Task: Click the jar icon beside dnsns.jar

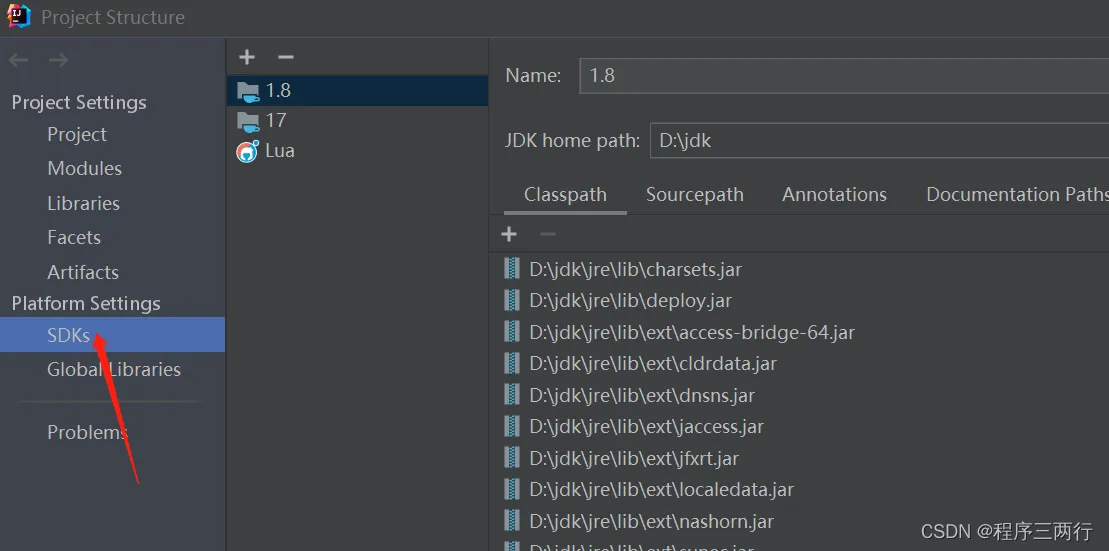Action: [511, 395]
